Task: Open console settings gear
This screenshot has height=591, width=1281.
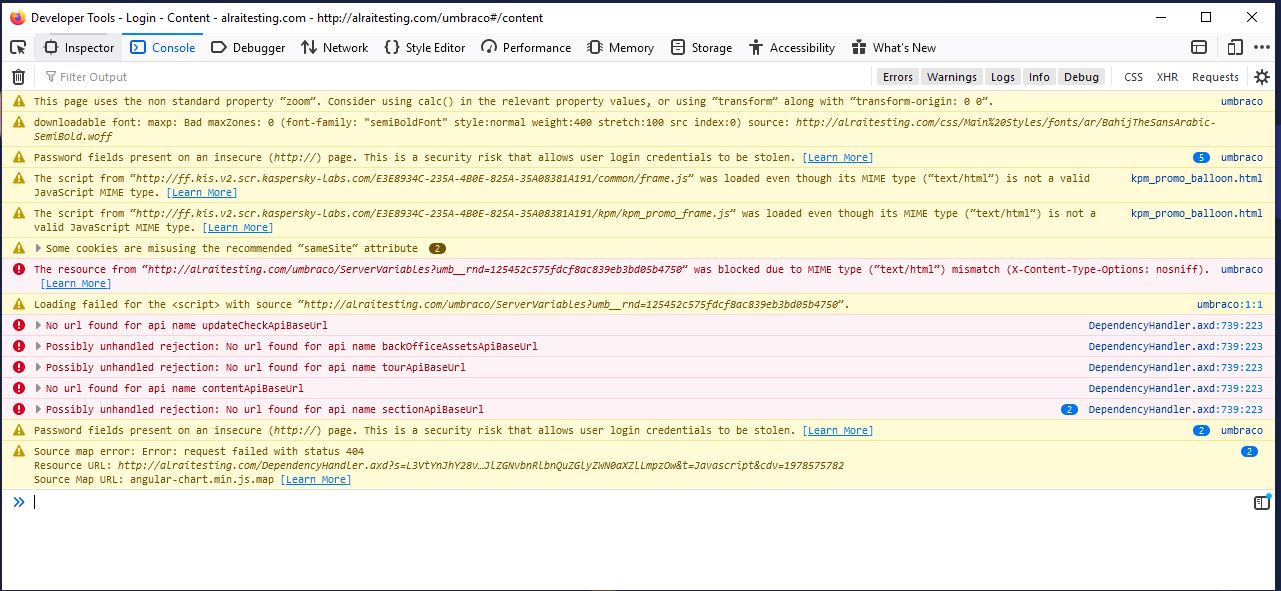Action: (x=1262, y=77)
